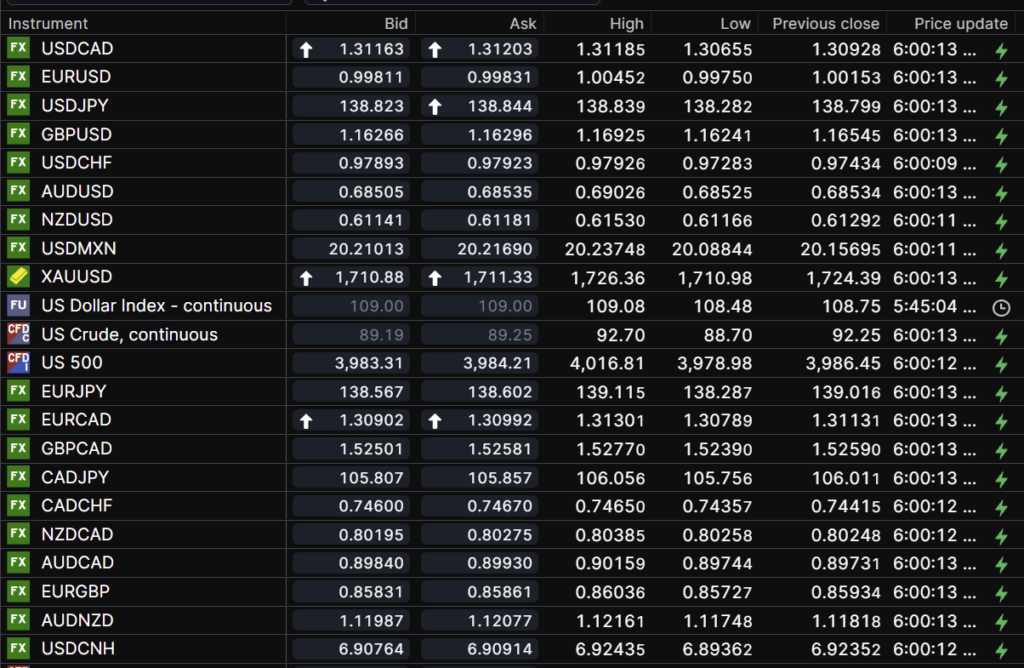Sort by the Instrument column header
The height and width of the screenshot is (668, 1024).
pos(49,23)
